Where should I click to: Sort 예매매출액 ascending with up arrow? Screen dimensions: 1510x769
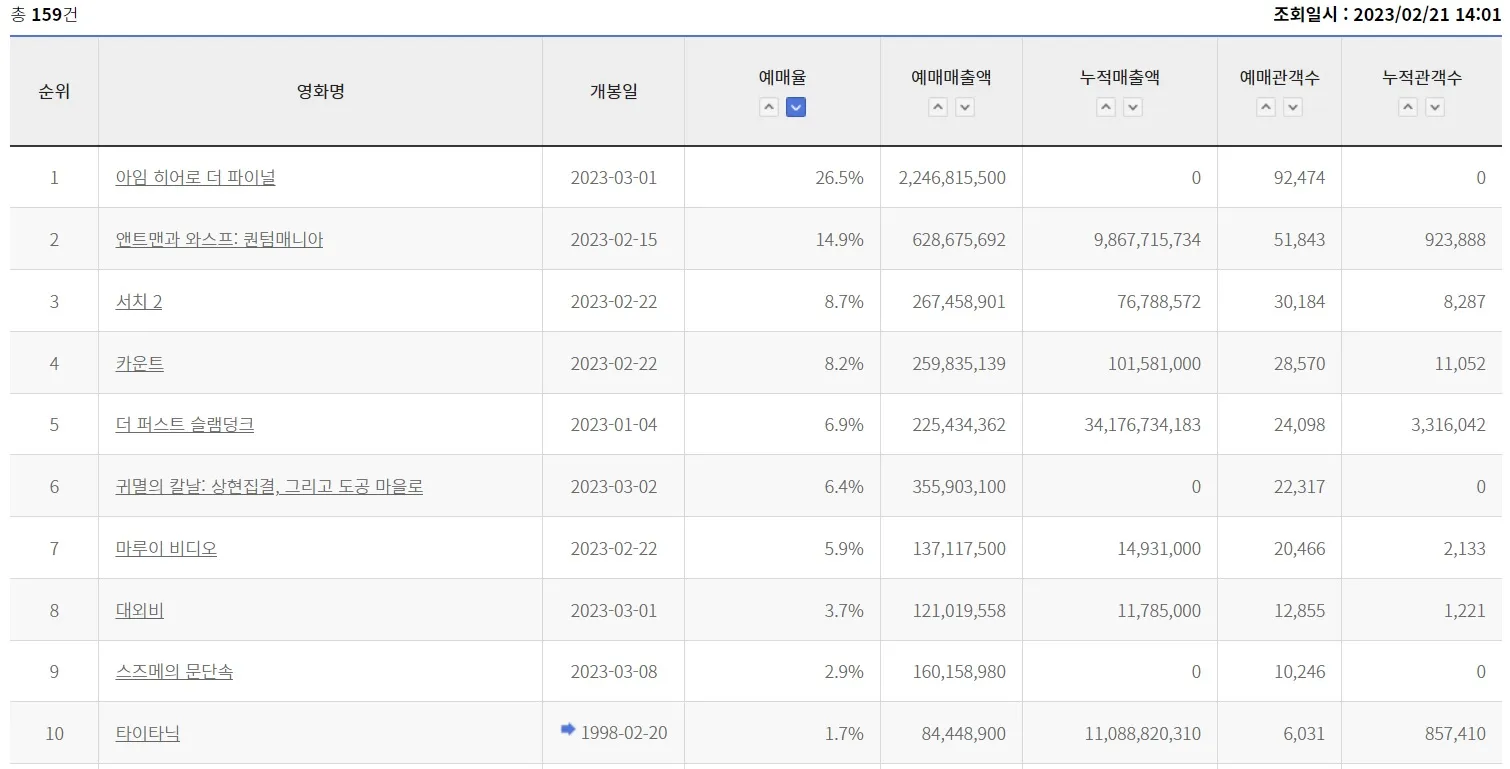(x=937, y=107)
